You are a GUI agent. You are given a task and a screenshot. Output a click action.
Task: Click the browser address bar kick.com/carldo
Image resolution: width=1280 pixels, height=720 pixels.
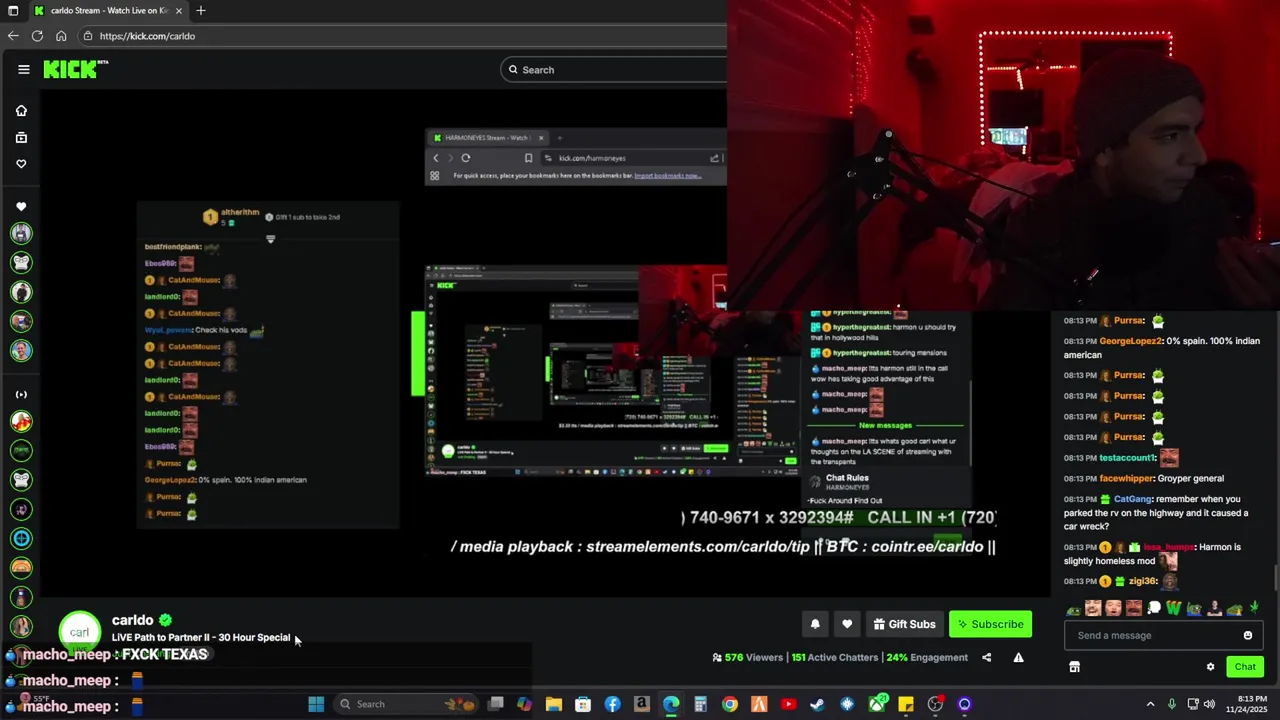(x=400, y=36)
